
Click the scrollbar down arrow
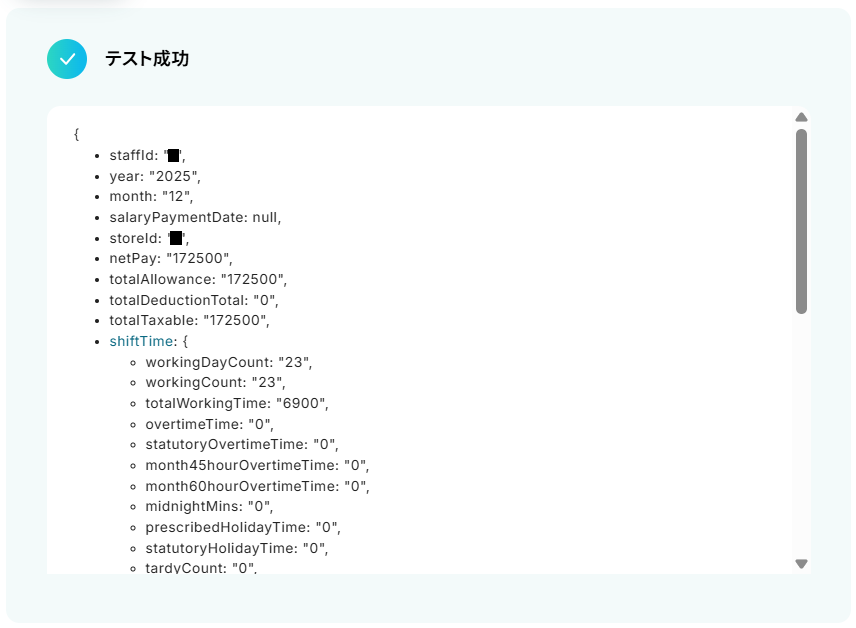click(801, 564)
